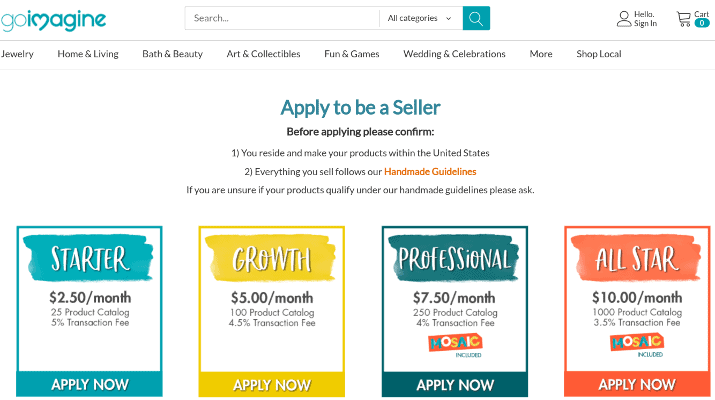The height and width of the screenshot is (400, 715).
Task: Apply now for the Professional plan
Action: coord(455,385)
